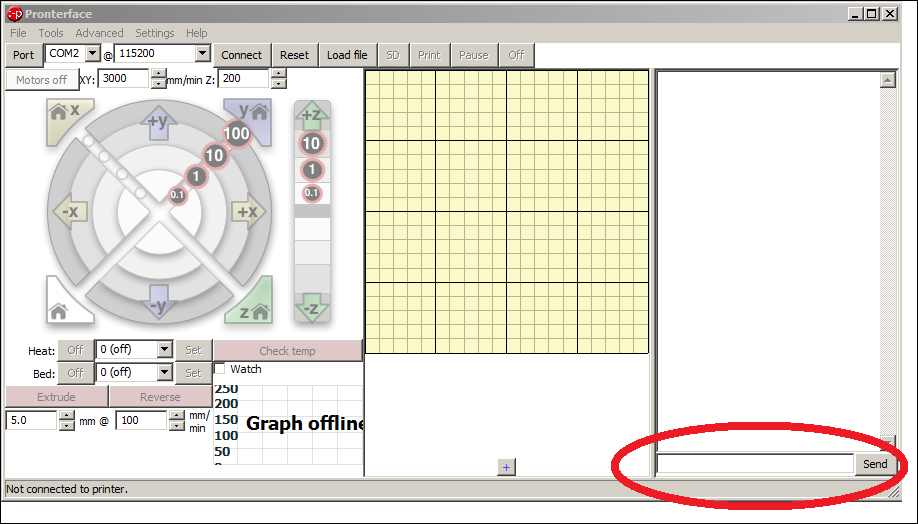Click the XY feedrate 3000 field
Viewport: 918px width, 524px height.
click(124, 78)
